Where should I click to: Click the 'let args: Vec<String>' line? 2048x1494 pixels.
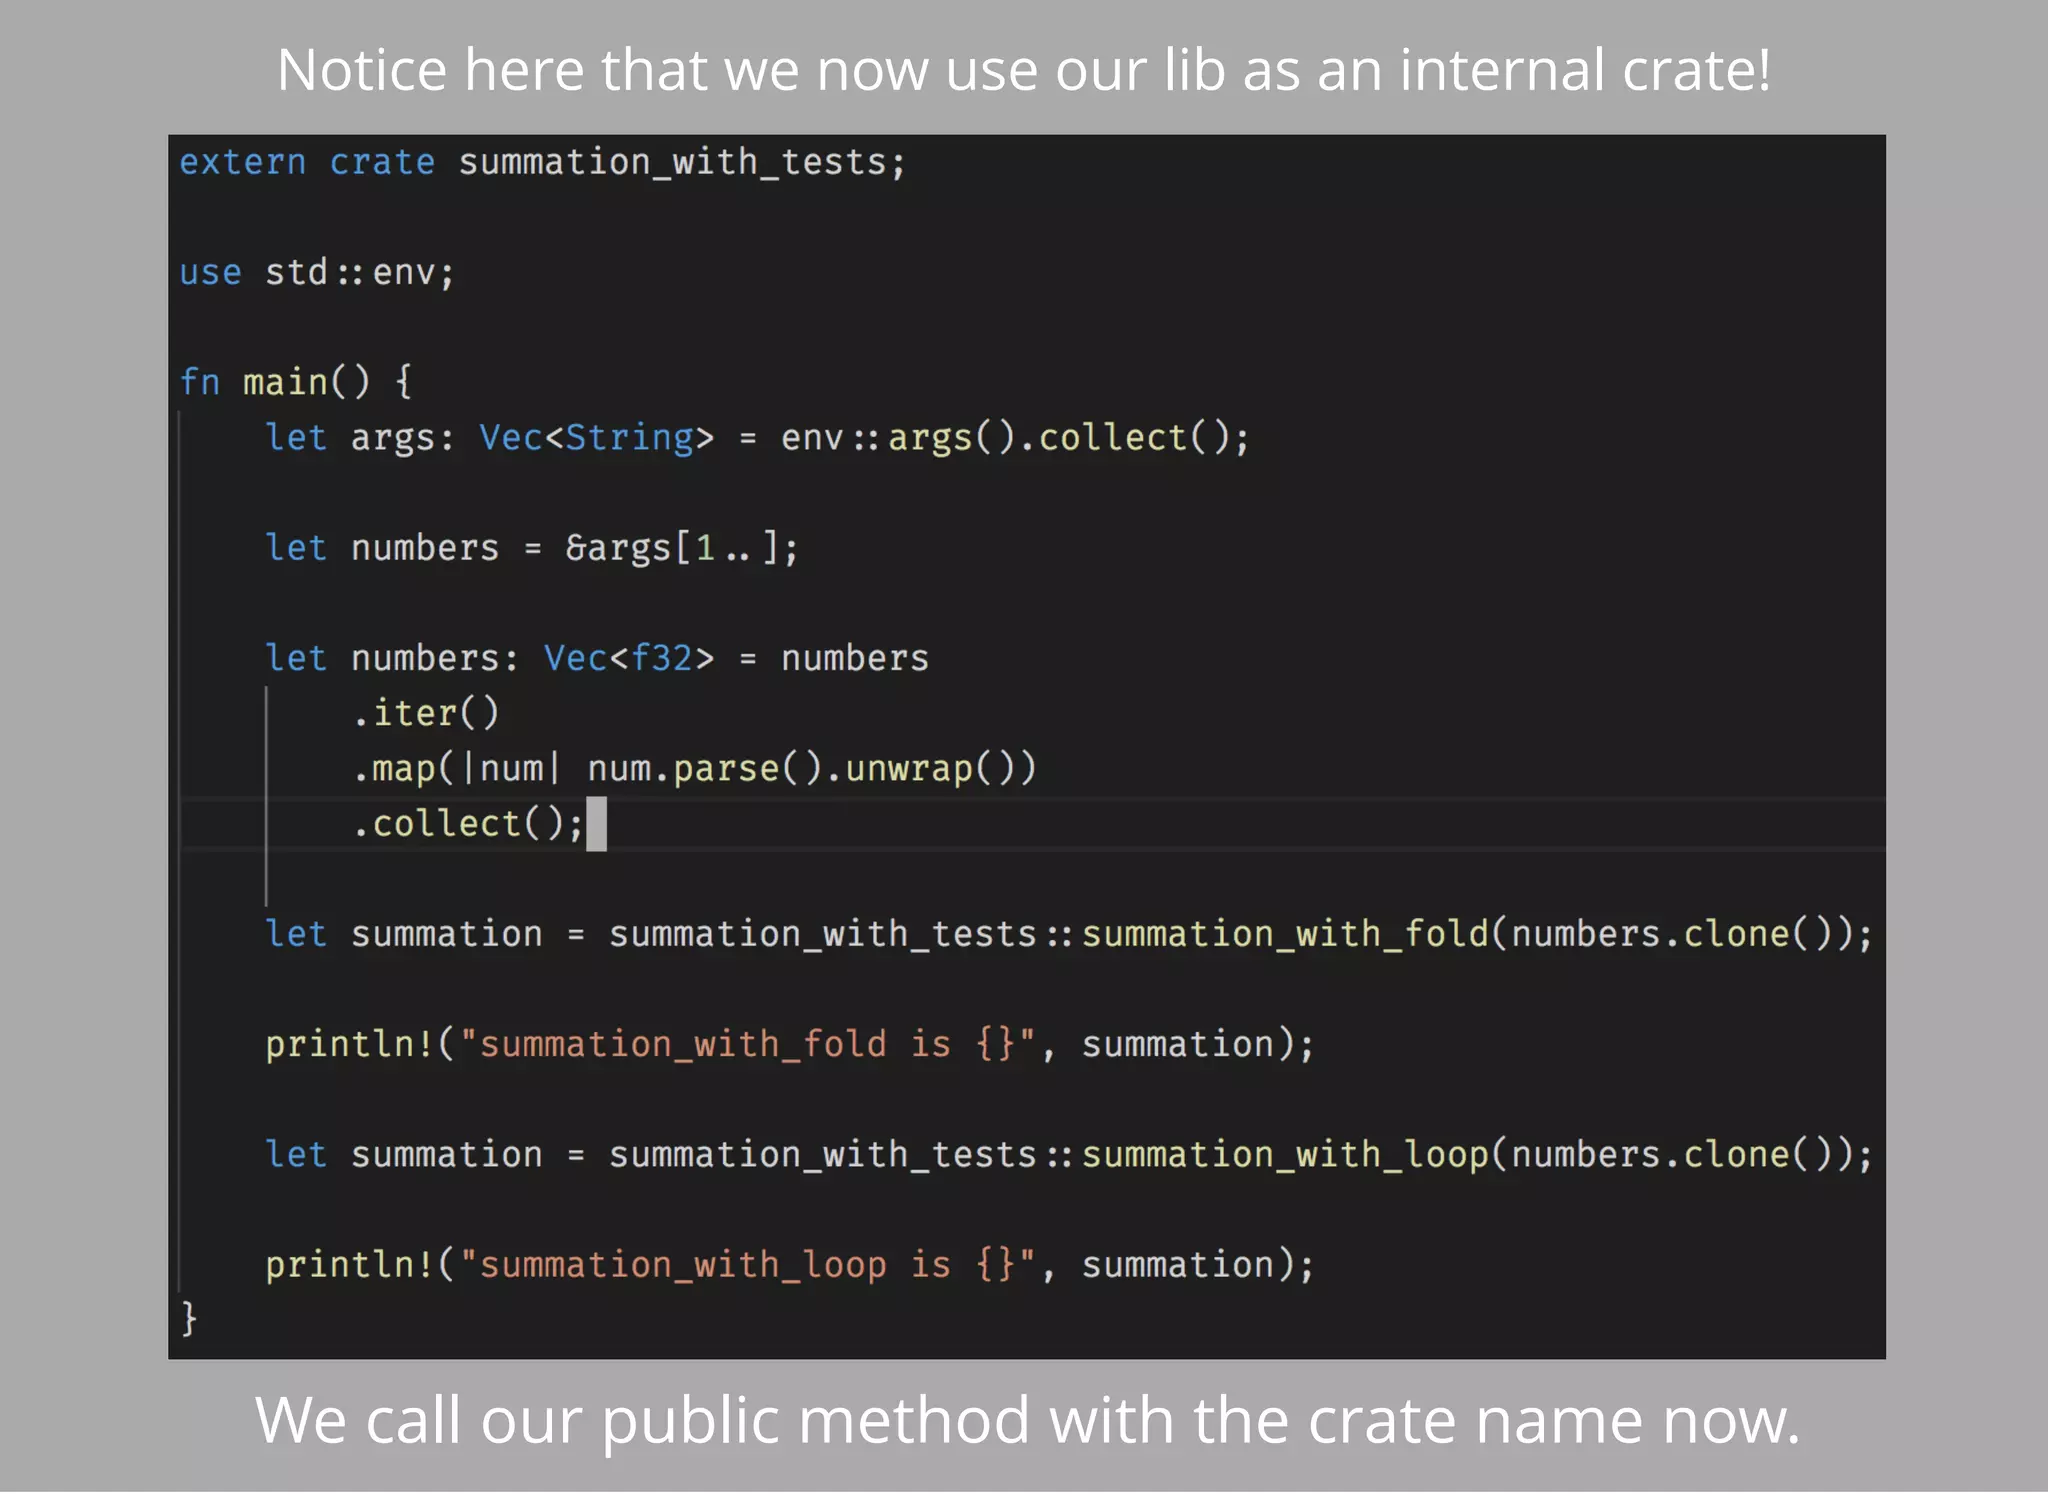point(757,438)
